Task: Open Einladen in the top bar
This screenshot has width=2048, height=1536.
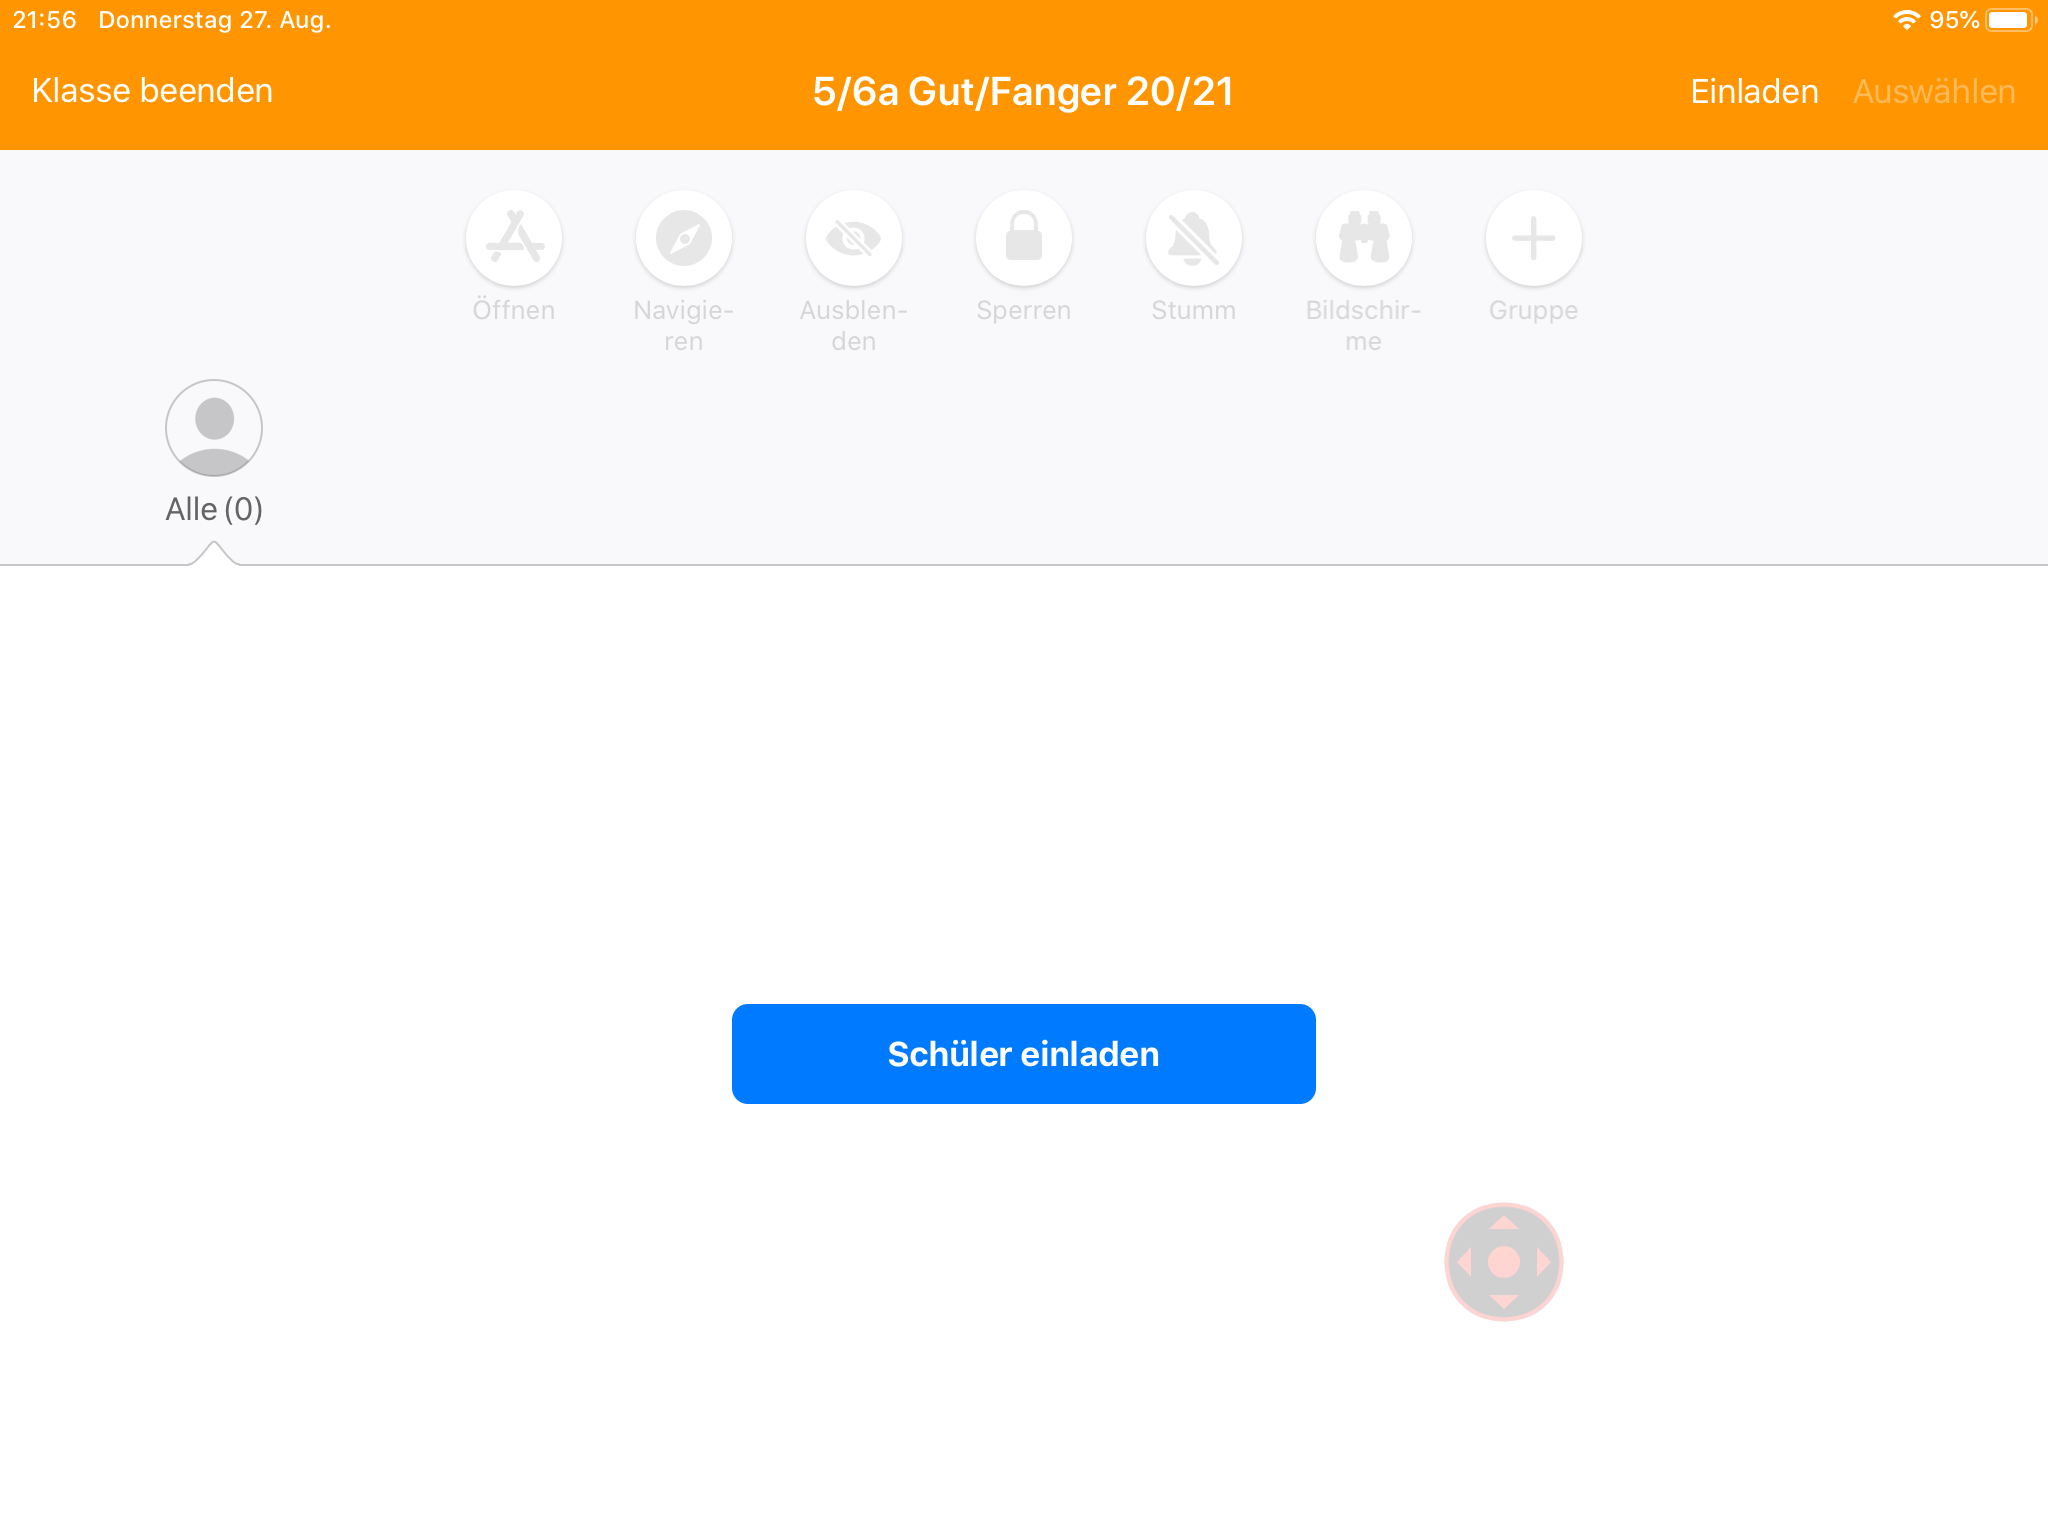Action: click(1754, 92)
